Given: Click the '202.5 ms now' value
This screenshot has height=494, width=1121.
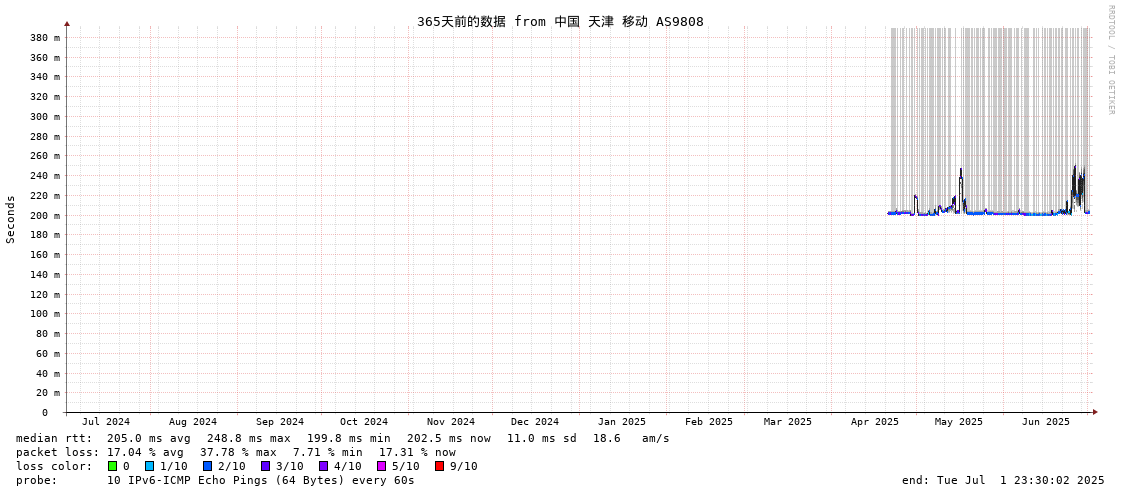Looking at the screenshot, I should 449,438.
